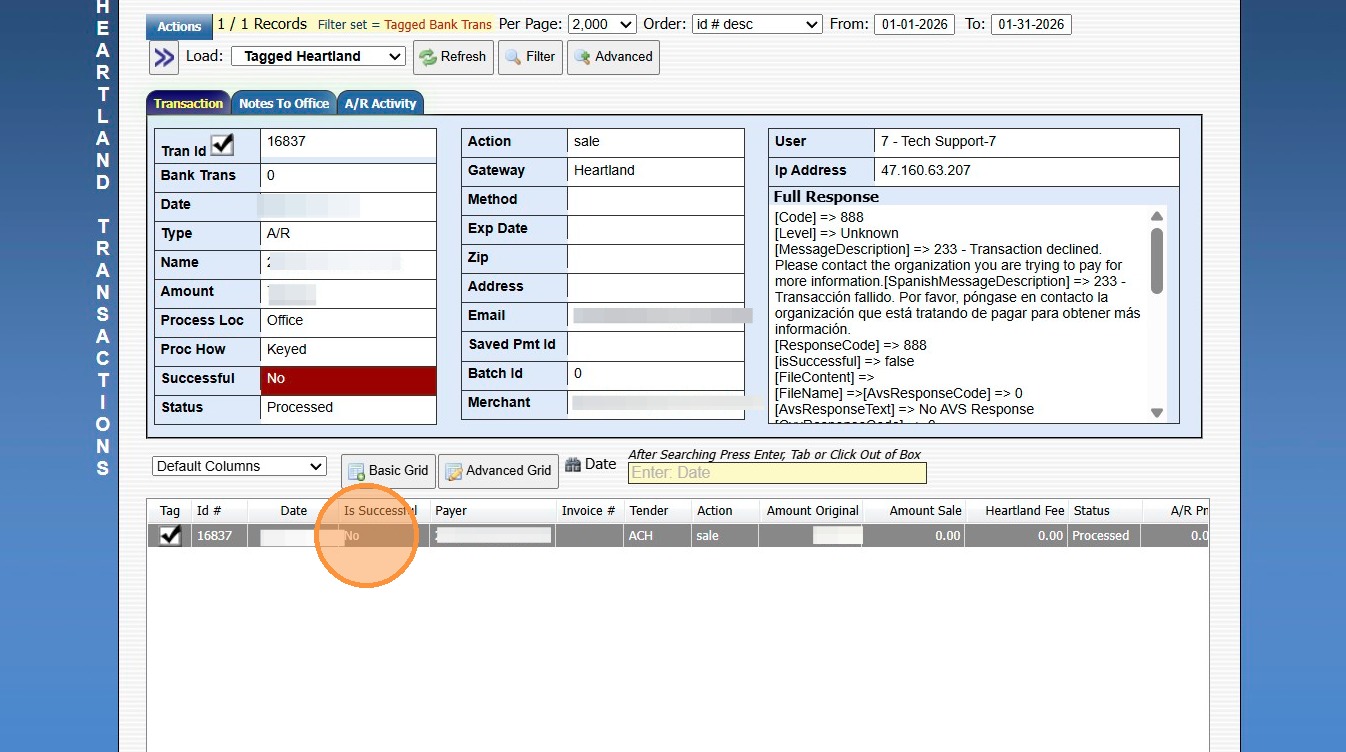The height and width of the screenshot is (752, 1346).
Task: Click the Action value sale in details
Action: pyautogui.click(x=587, y=141)
